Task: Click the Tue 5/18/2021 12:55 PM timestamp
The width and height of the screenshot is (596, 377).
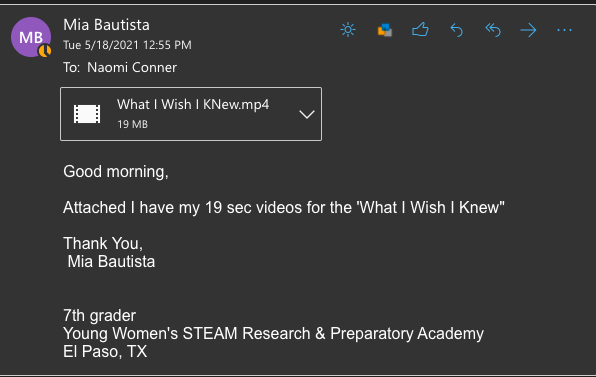Action: click(x=127, y=45)
